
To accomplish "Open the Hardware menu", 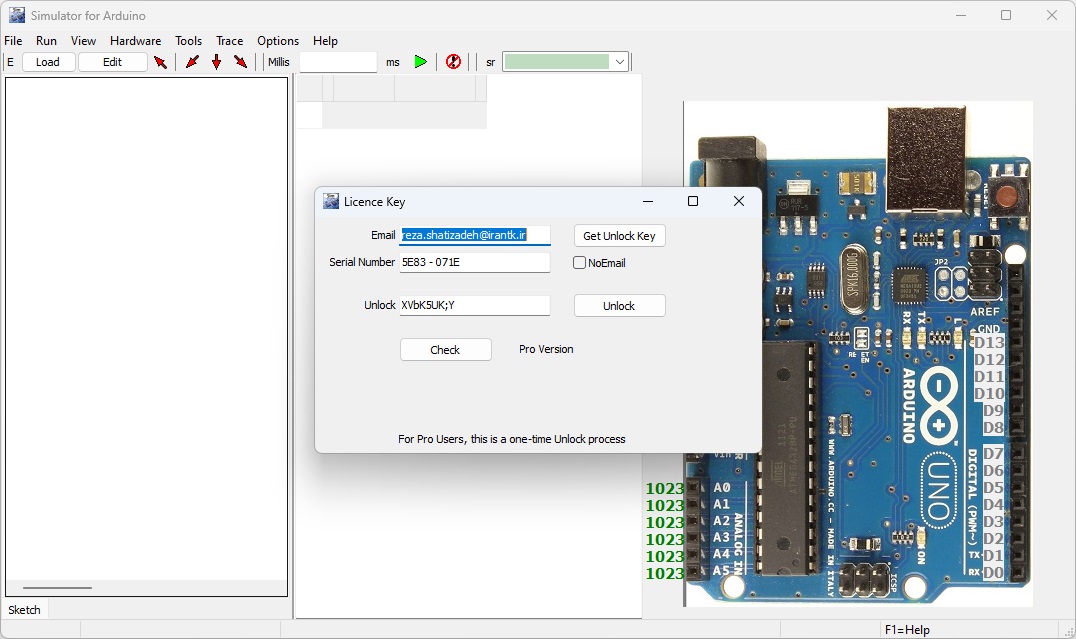I will (135, 40).
